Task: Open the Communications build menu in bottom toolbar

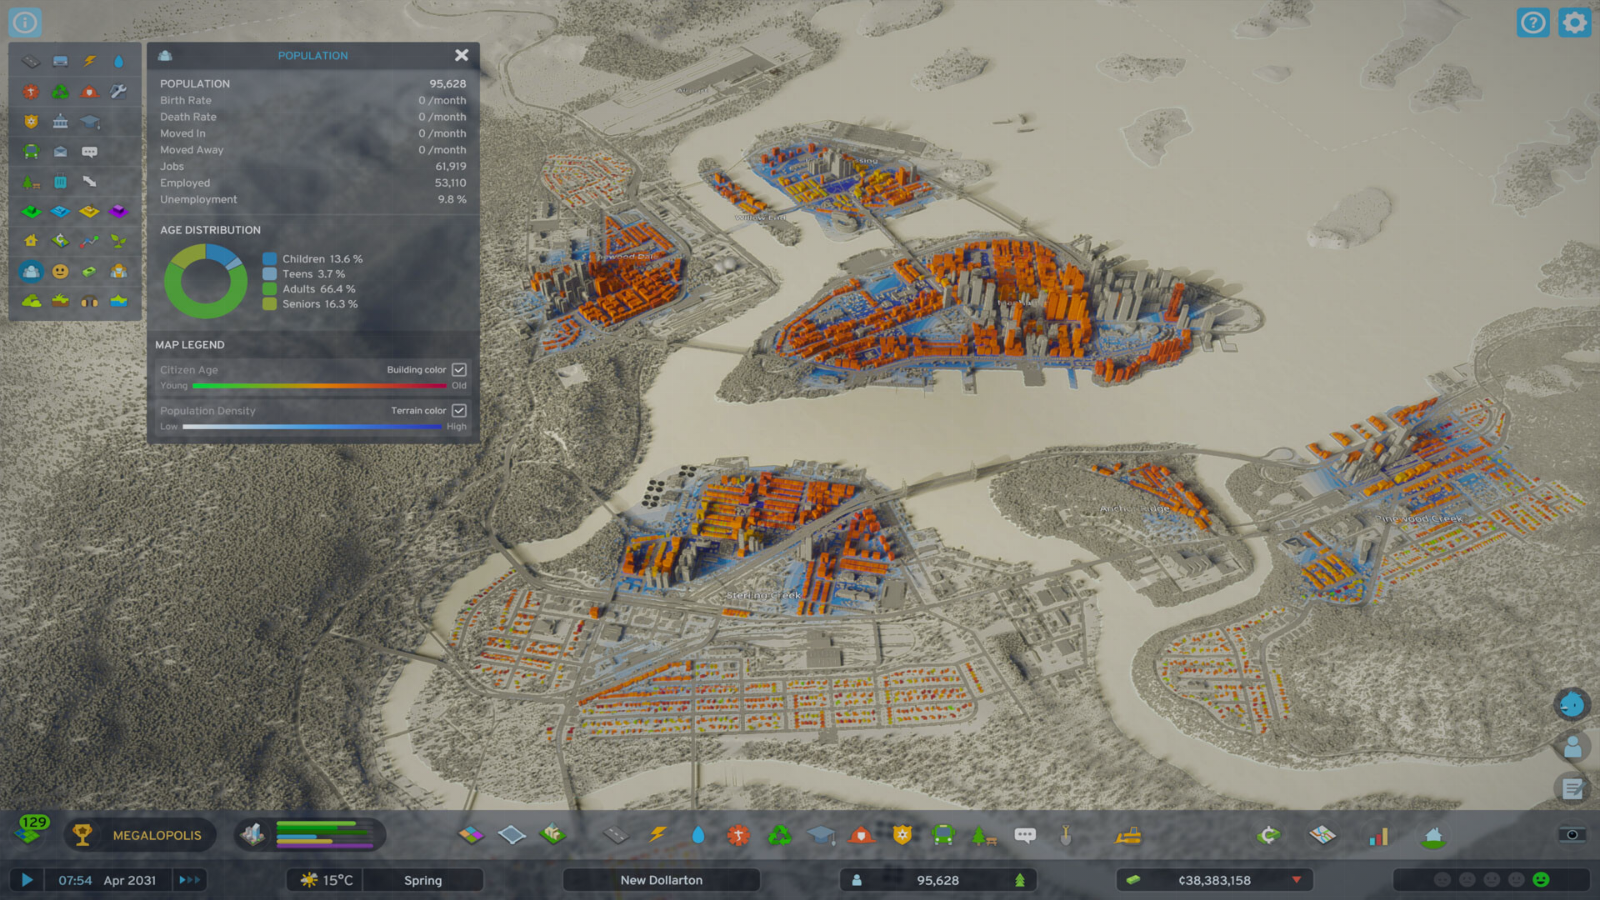Action: [1025, 835]
